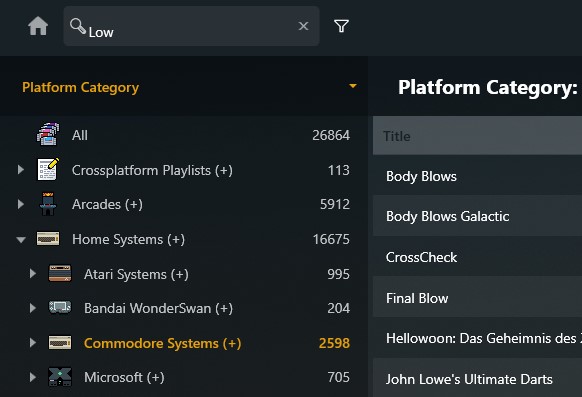Image resolution: width=582 pixels, height=397 pixels.
Task: Select the game Body Blows
Action: [477, 176]
